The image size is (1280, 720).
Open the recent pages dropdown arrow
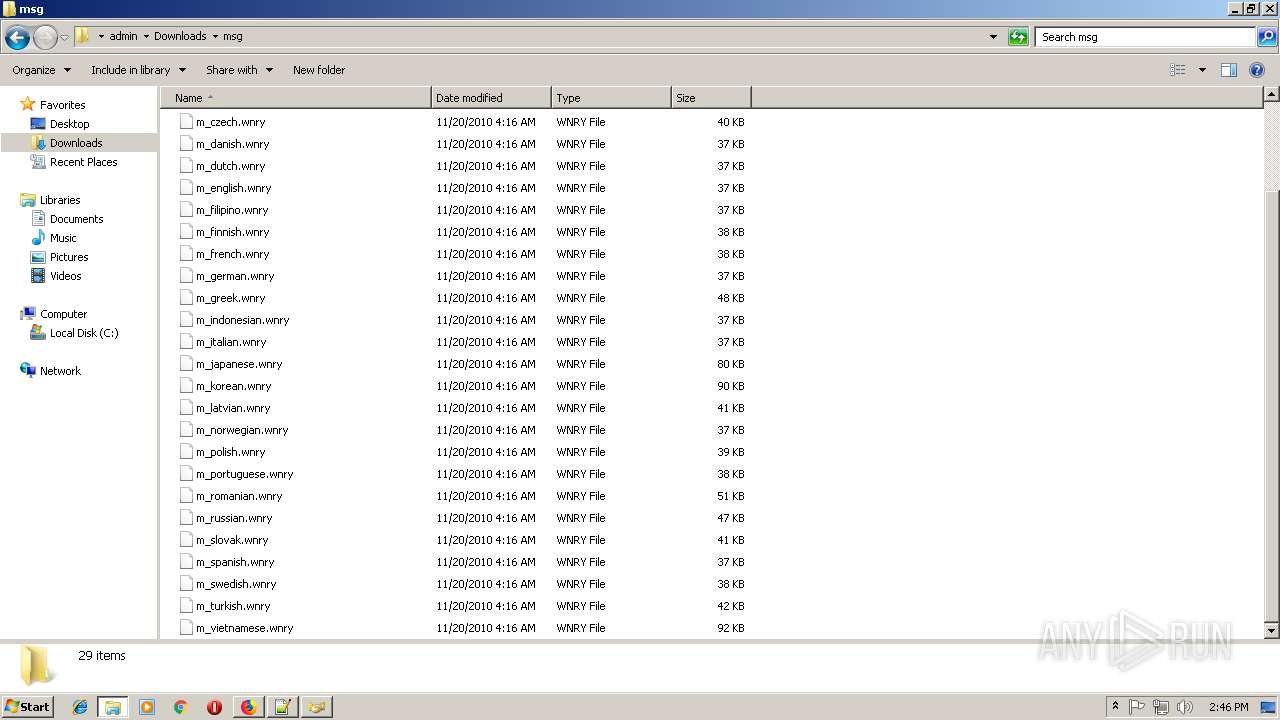(x=64, y=38)
